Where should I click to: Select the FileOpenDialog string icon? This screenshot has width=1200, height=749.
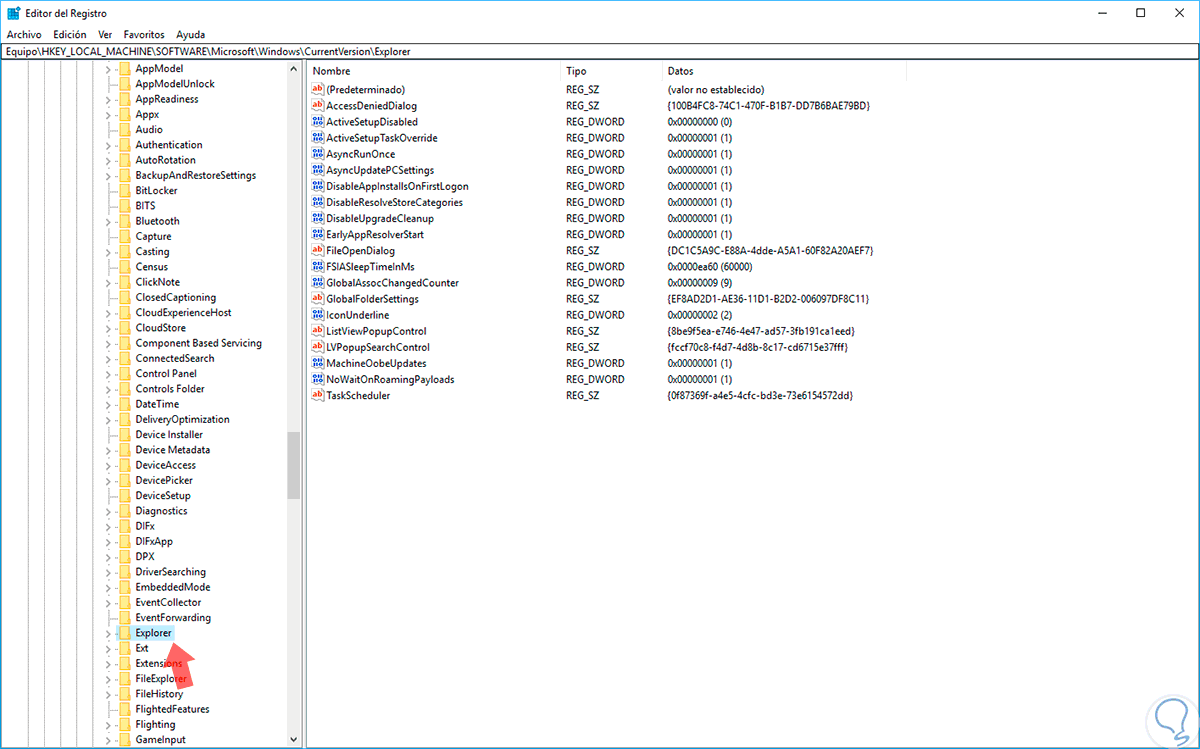(x=318, y=250)
